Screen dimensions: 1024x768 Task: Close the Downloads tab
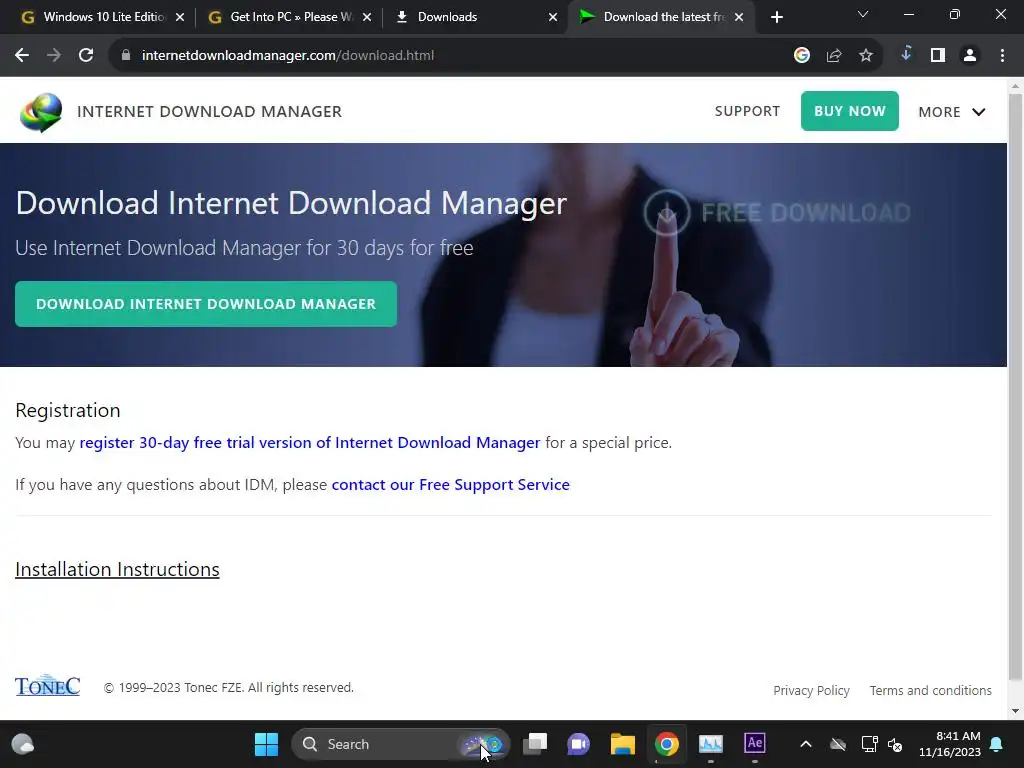tap(553, 17)
